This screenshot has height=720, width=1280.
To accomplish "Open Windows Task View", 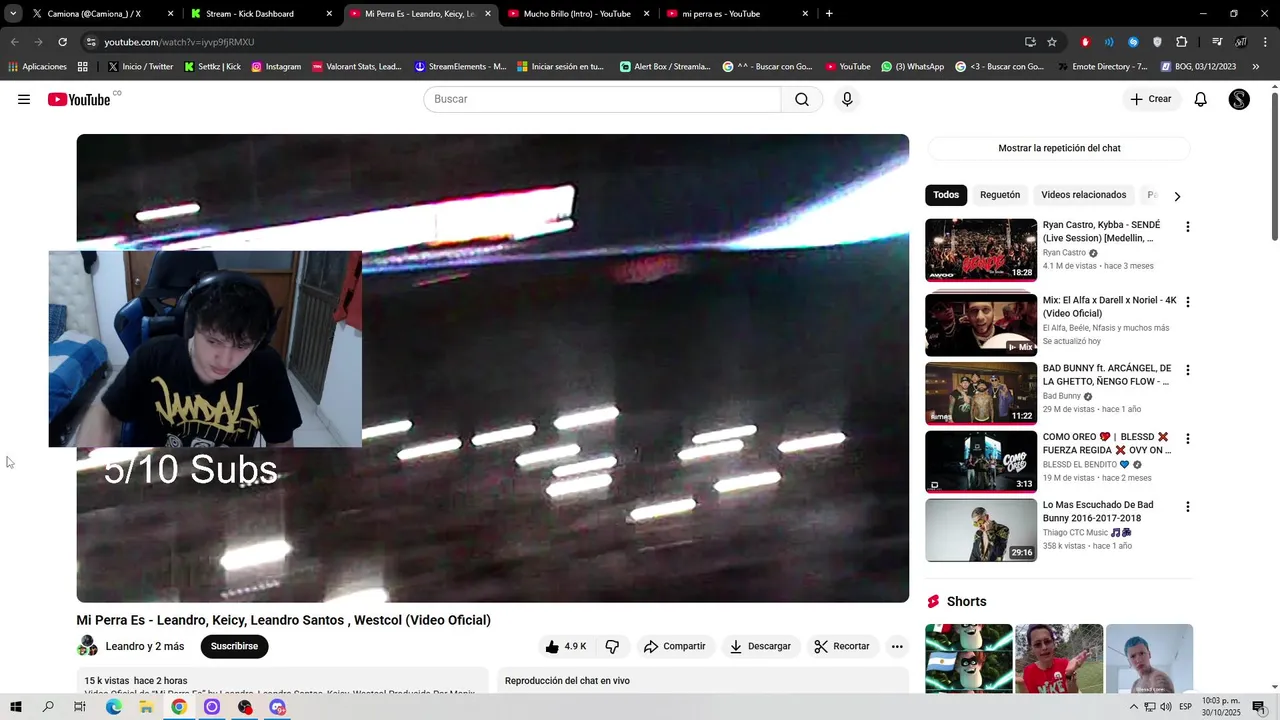I will (80, 707).
